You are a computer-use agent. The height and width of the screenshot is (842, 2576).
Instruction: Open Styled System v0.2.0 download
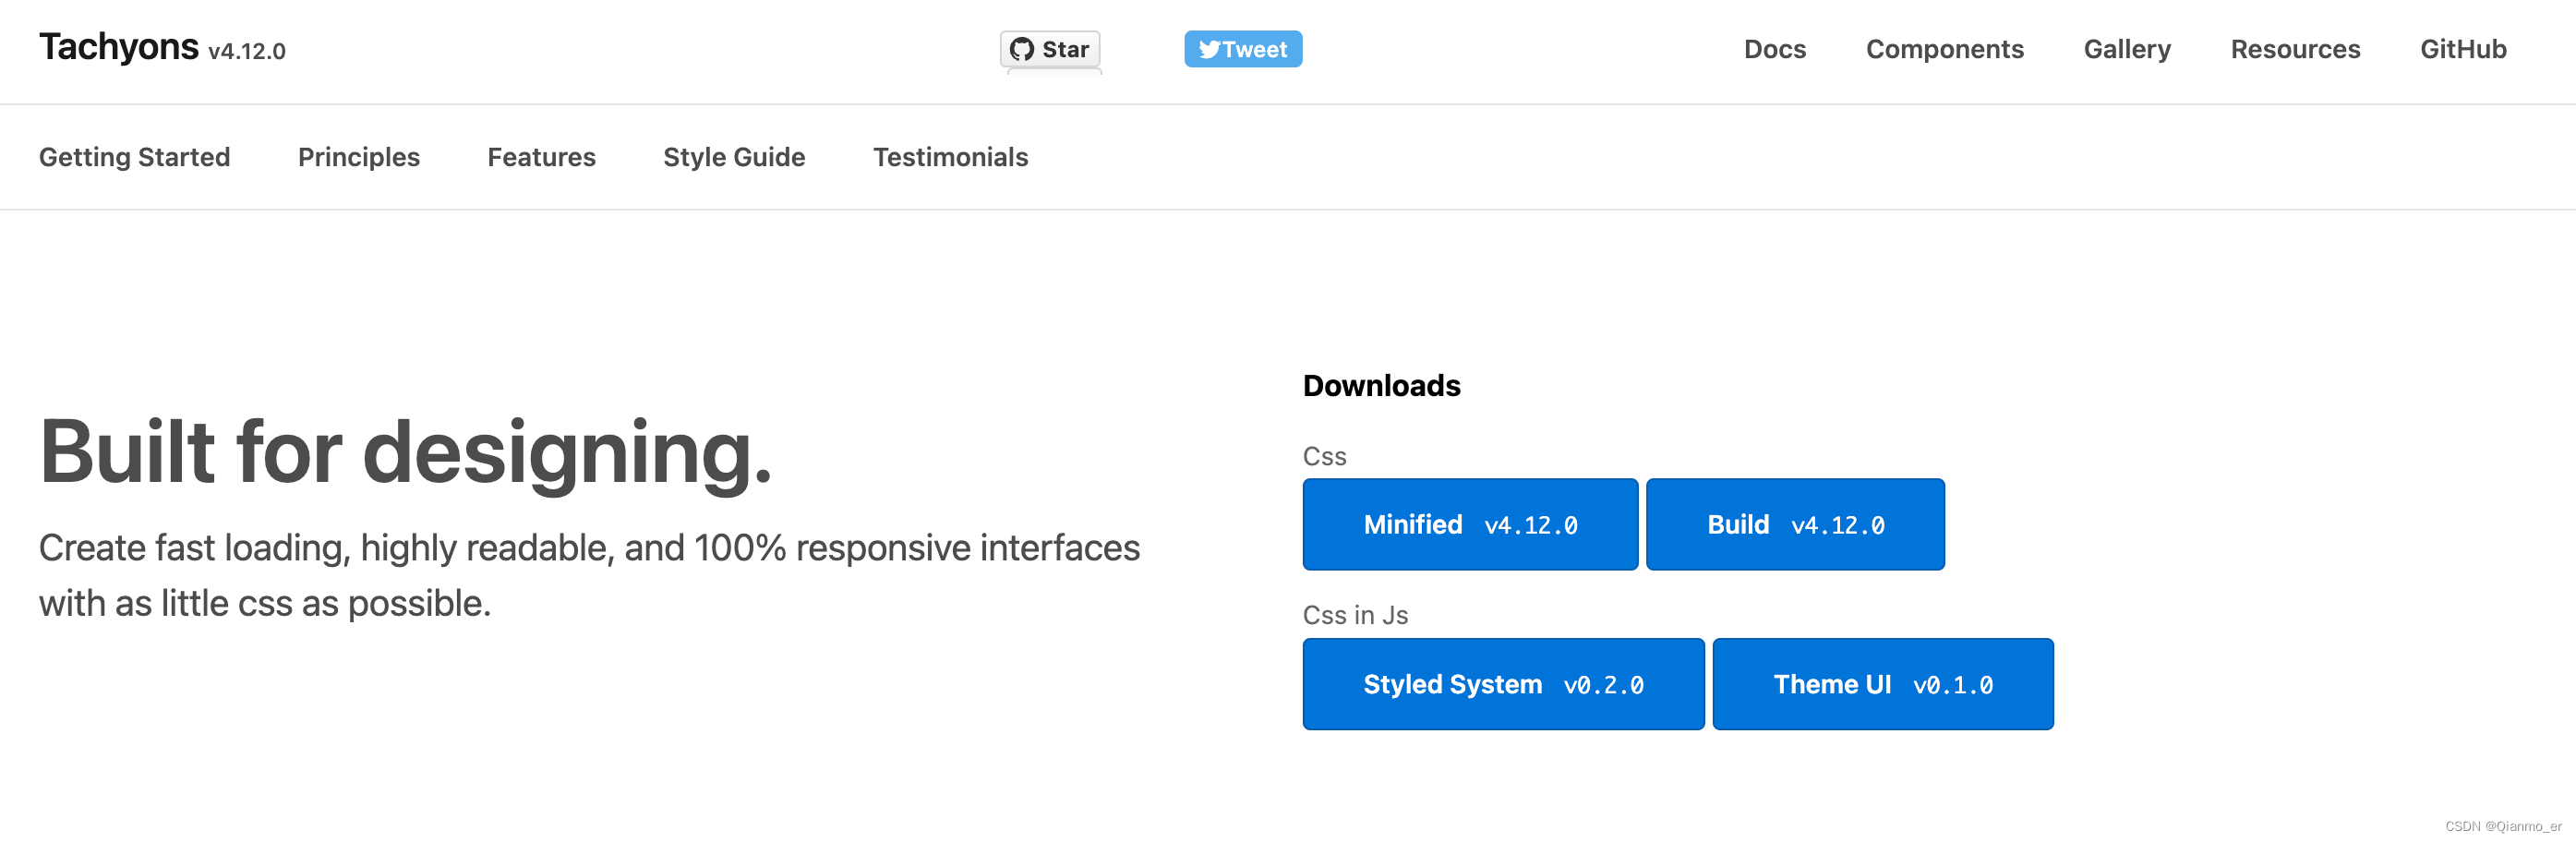(x=1503, y=684)
